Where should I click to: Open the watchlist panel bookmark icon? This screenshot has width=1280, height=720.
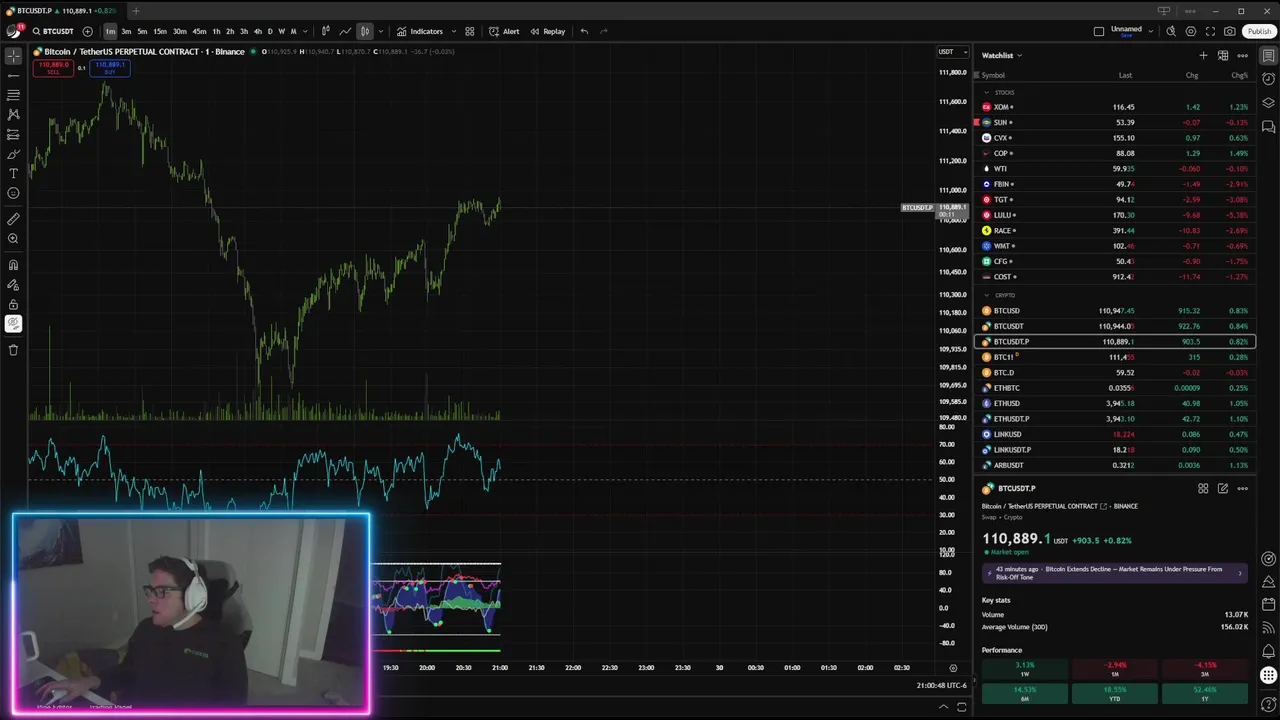tap(1268, 55)
